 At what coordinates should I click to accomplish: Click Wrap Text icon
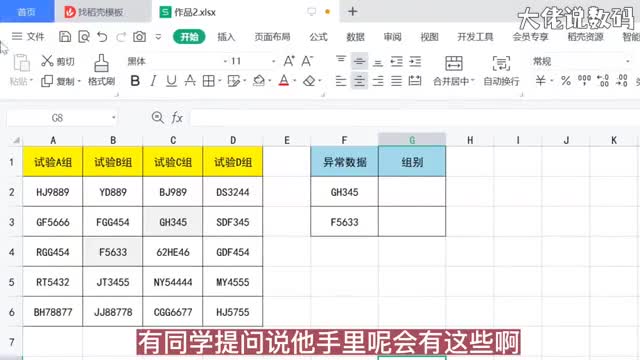pos(501,63)
